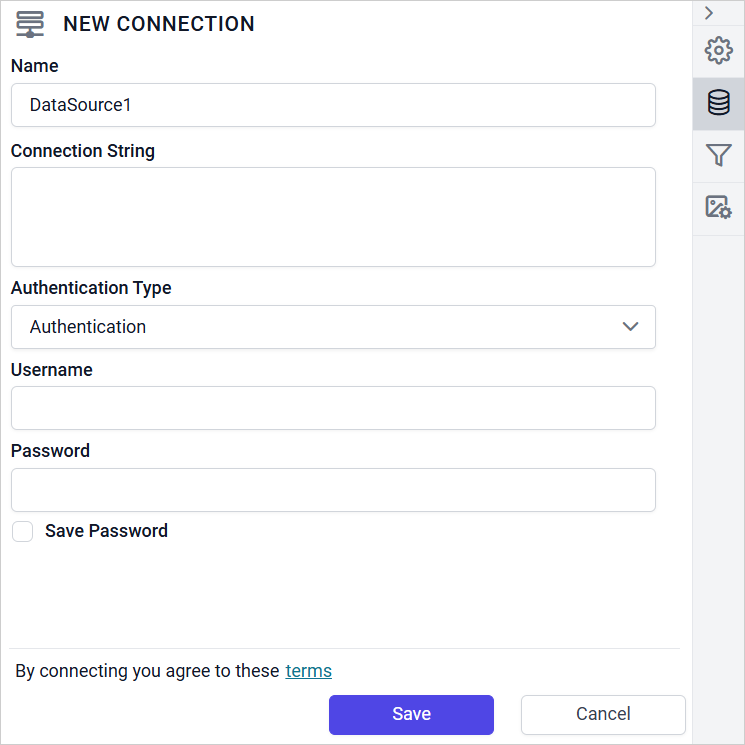The image size is (745, 745).
Task: Select the database data source icon
Action: [x=718, y=103]
